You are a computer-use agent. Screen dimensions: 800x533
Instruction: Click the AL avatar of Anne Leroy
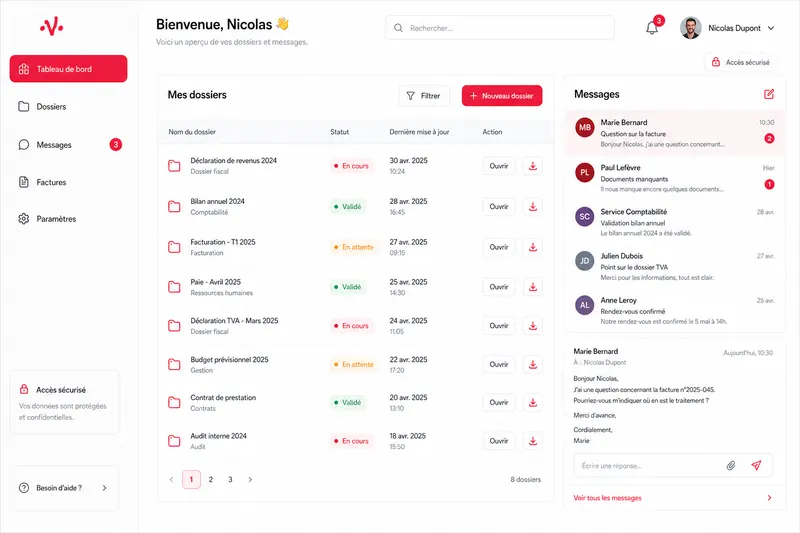(x=585, y=305)
